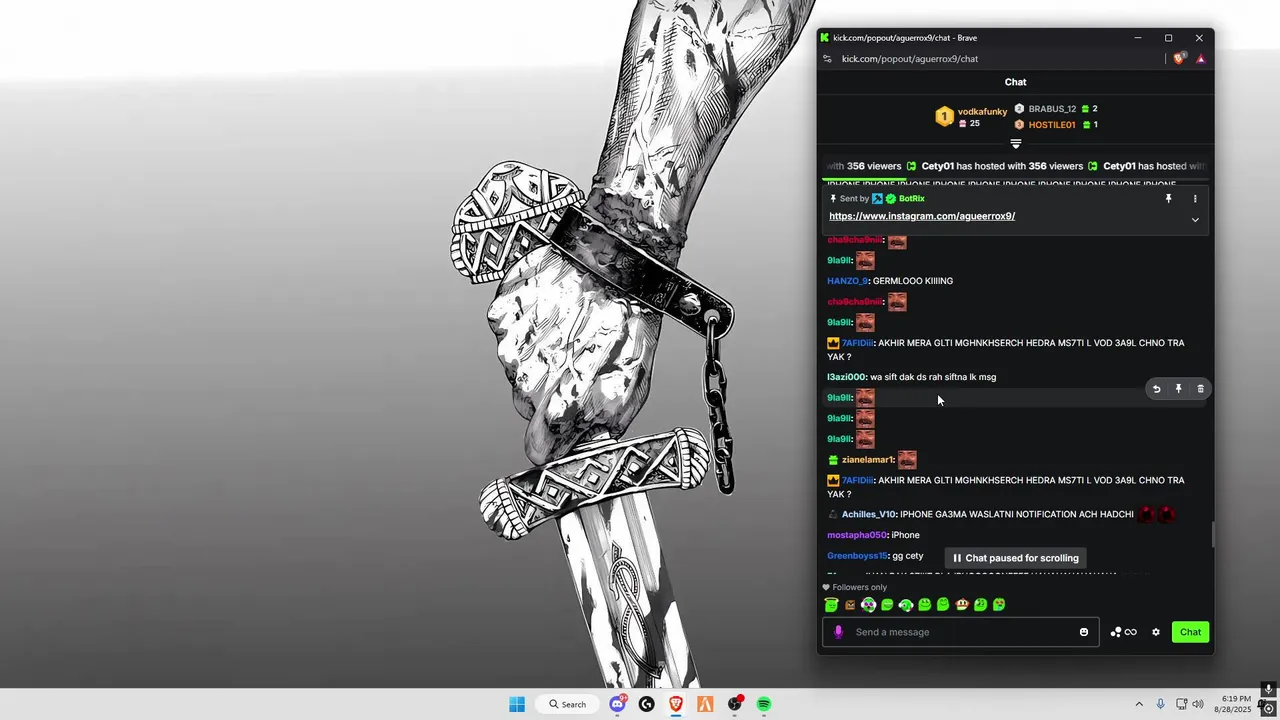Screen dimensions: 1280x720
Task: Delete the hovered 9la9ll message
Action: (x=1200, y=389)
